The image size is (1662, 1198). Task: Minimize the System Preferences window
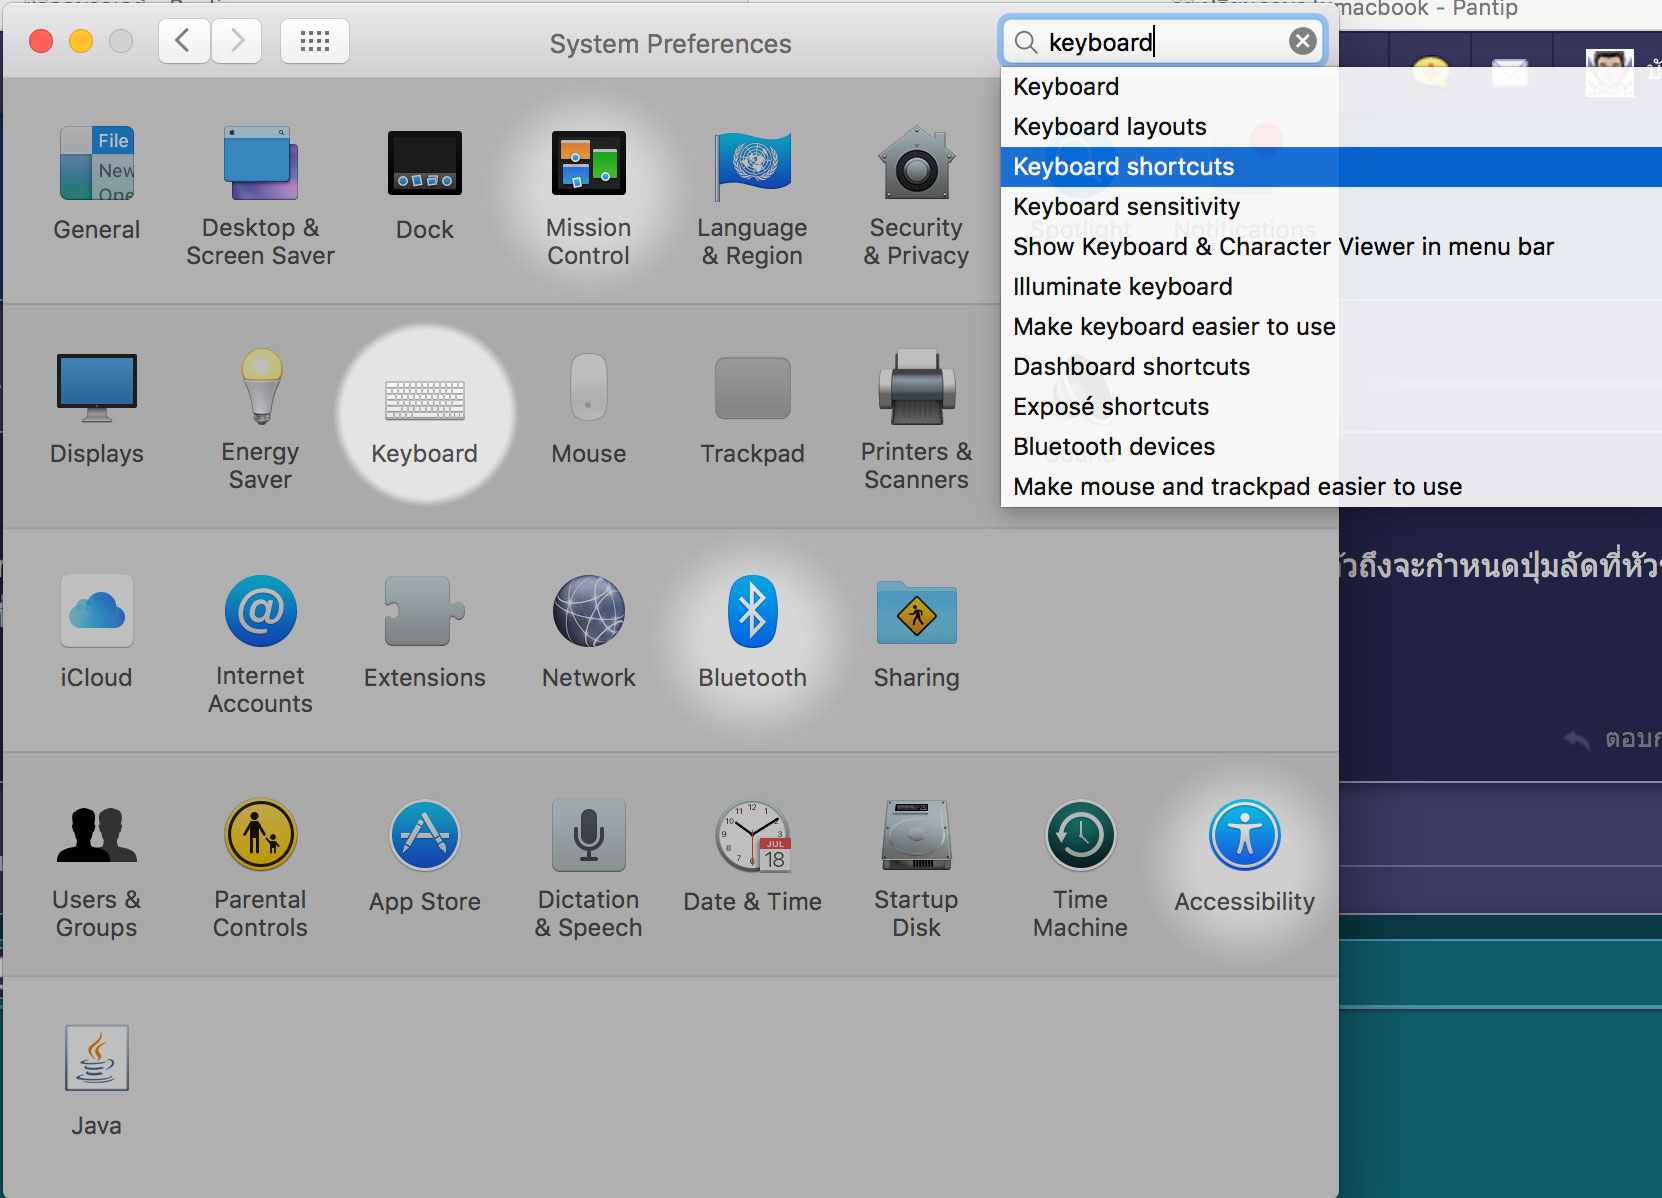[x=81, y=41]
